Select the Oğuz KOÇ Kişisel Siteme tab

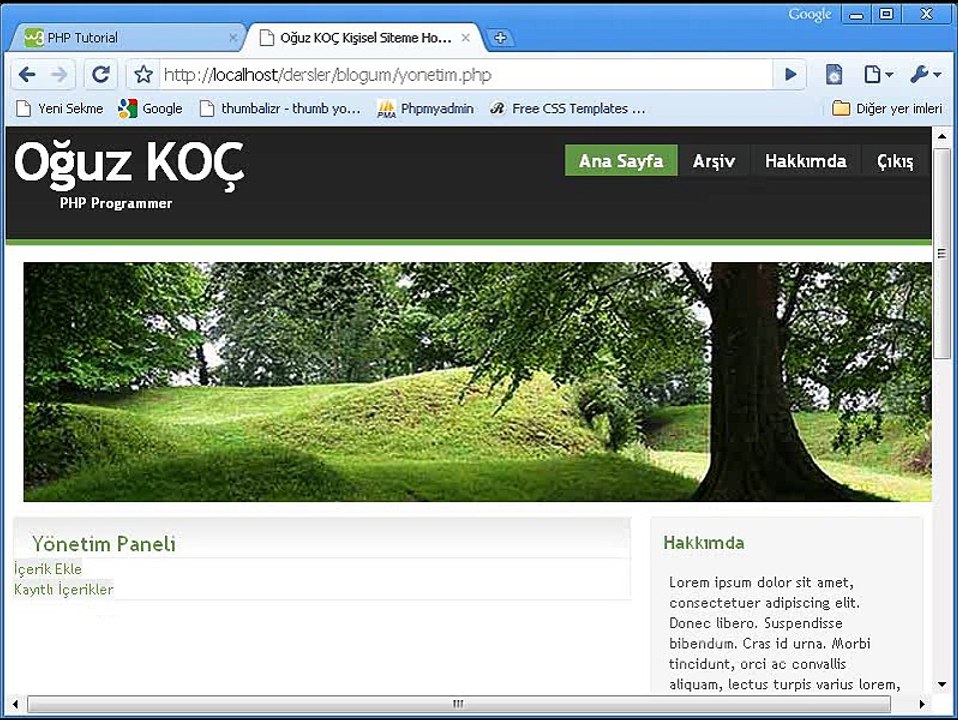[x=364, y=38]
